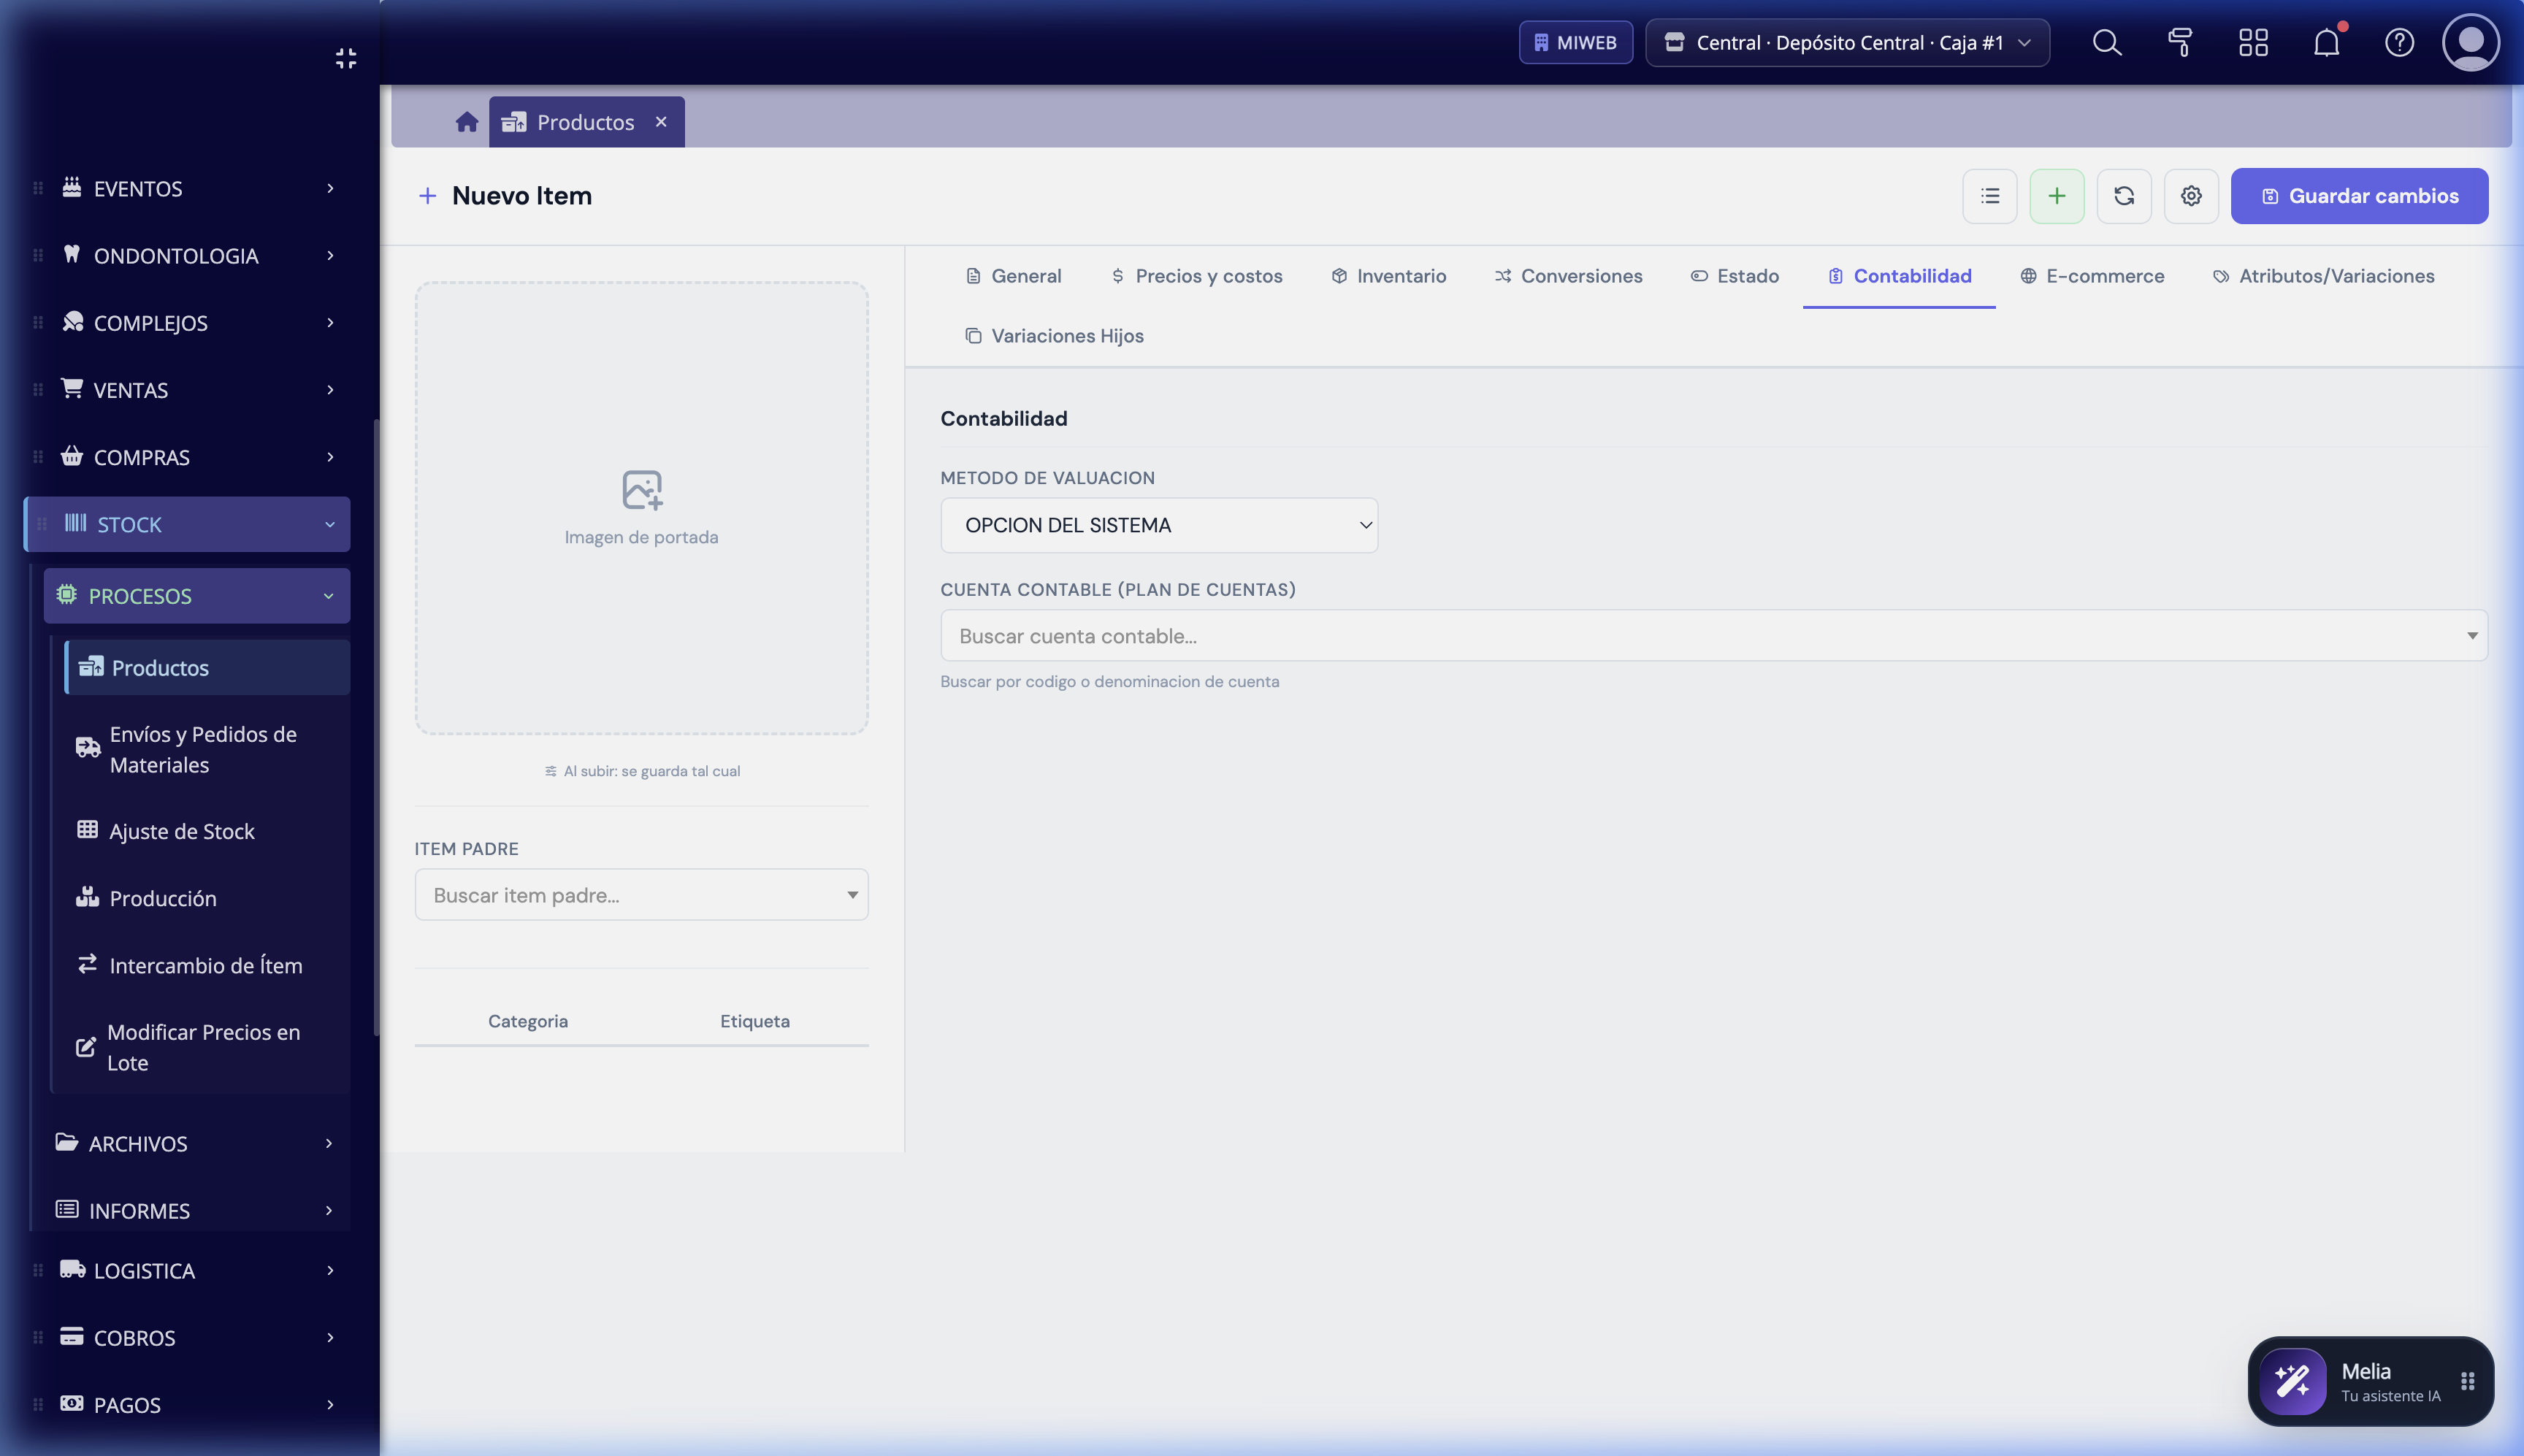Collapse the STOCK menu
Viewport: 2524px width, 1456px height.
pos(188,524)
